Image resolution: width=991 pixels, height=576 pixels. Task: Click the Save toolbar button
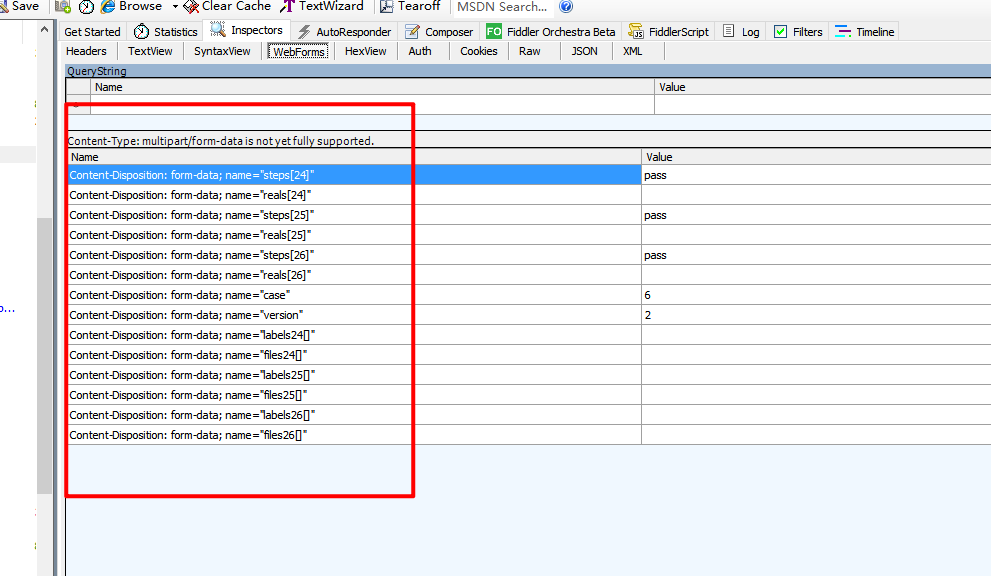[20, 6]
